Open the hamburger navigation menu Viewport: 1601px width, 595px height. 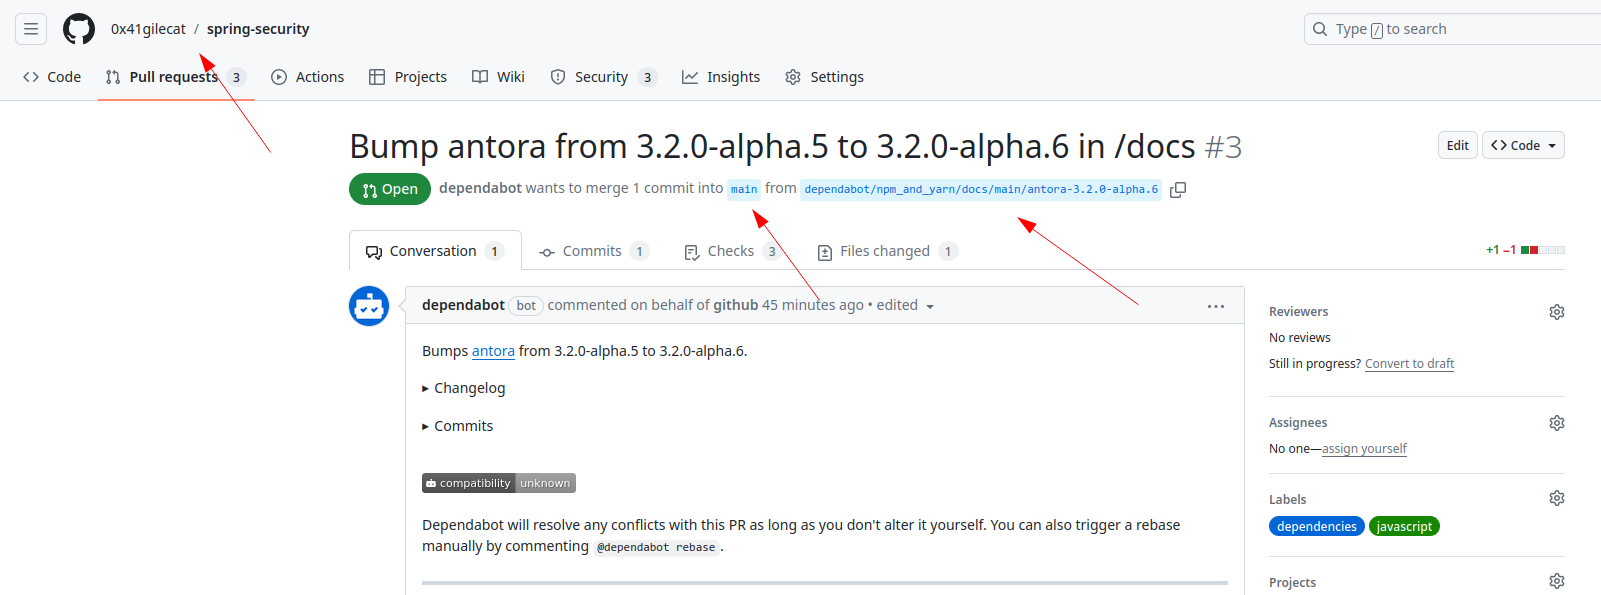31,29
